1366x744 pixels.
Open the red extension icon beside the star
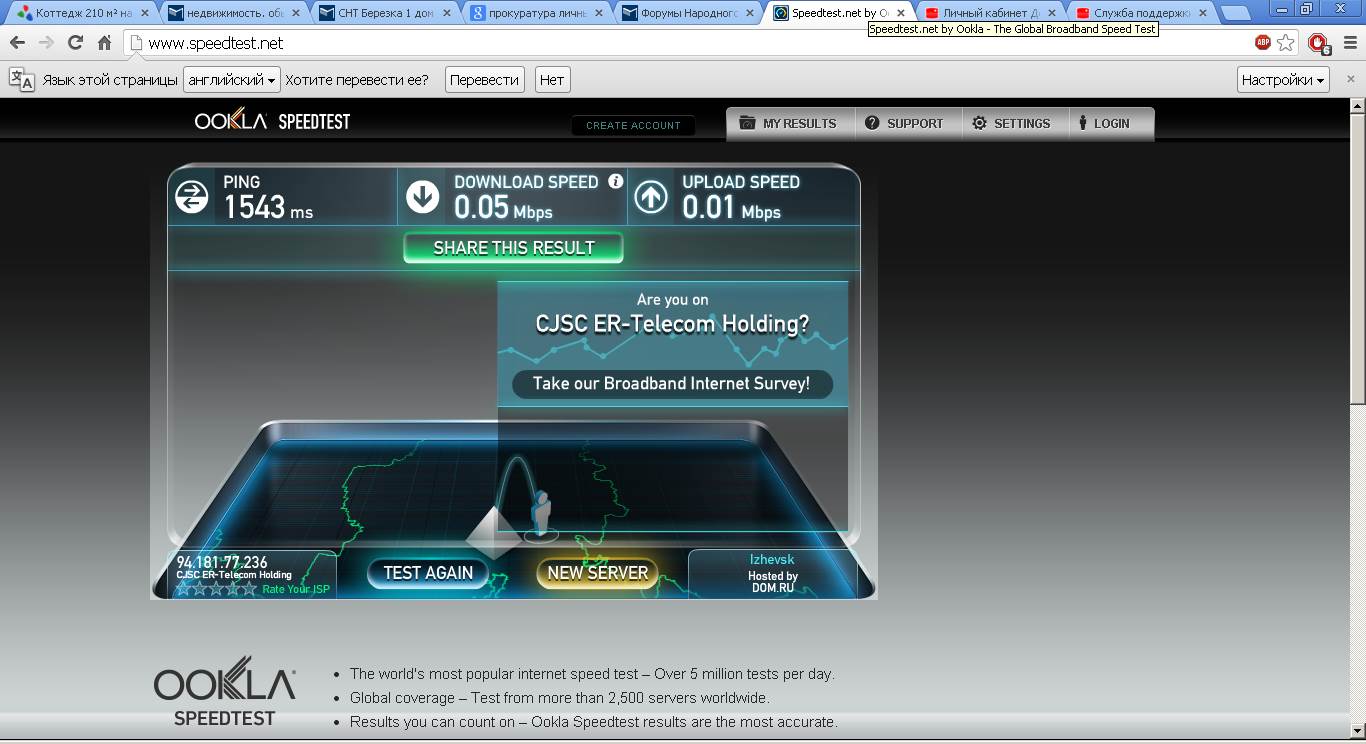pos(1318,43)
